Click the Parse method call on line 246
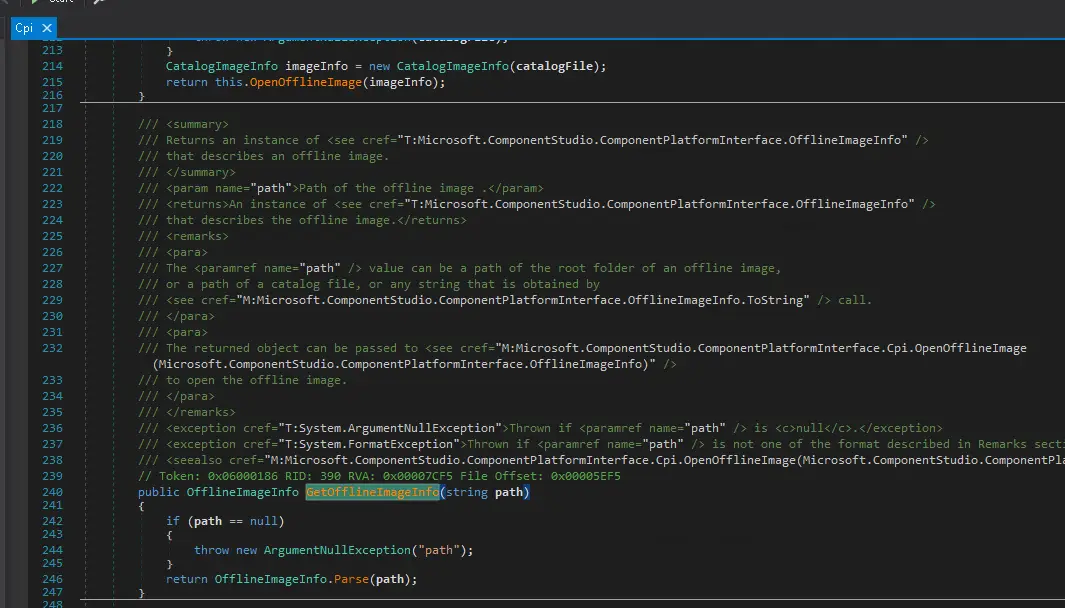The width and height of the screenshot is (1065, 608). click(x=351, y=579)
